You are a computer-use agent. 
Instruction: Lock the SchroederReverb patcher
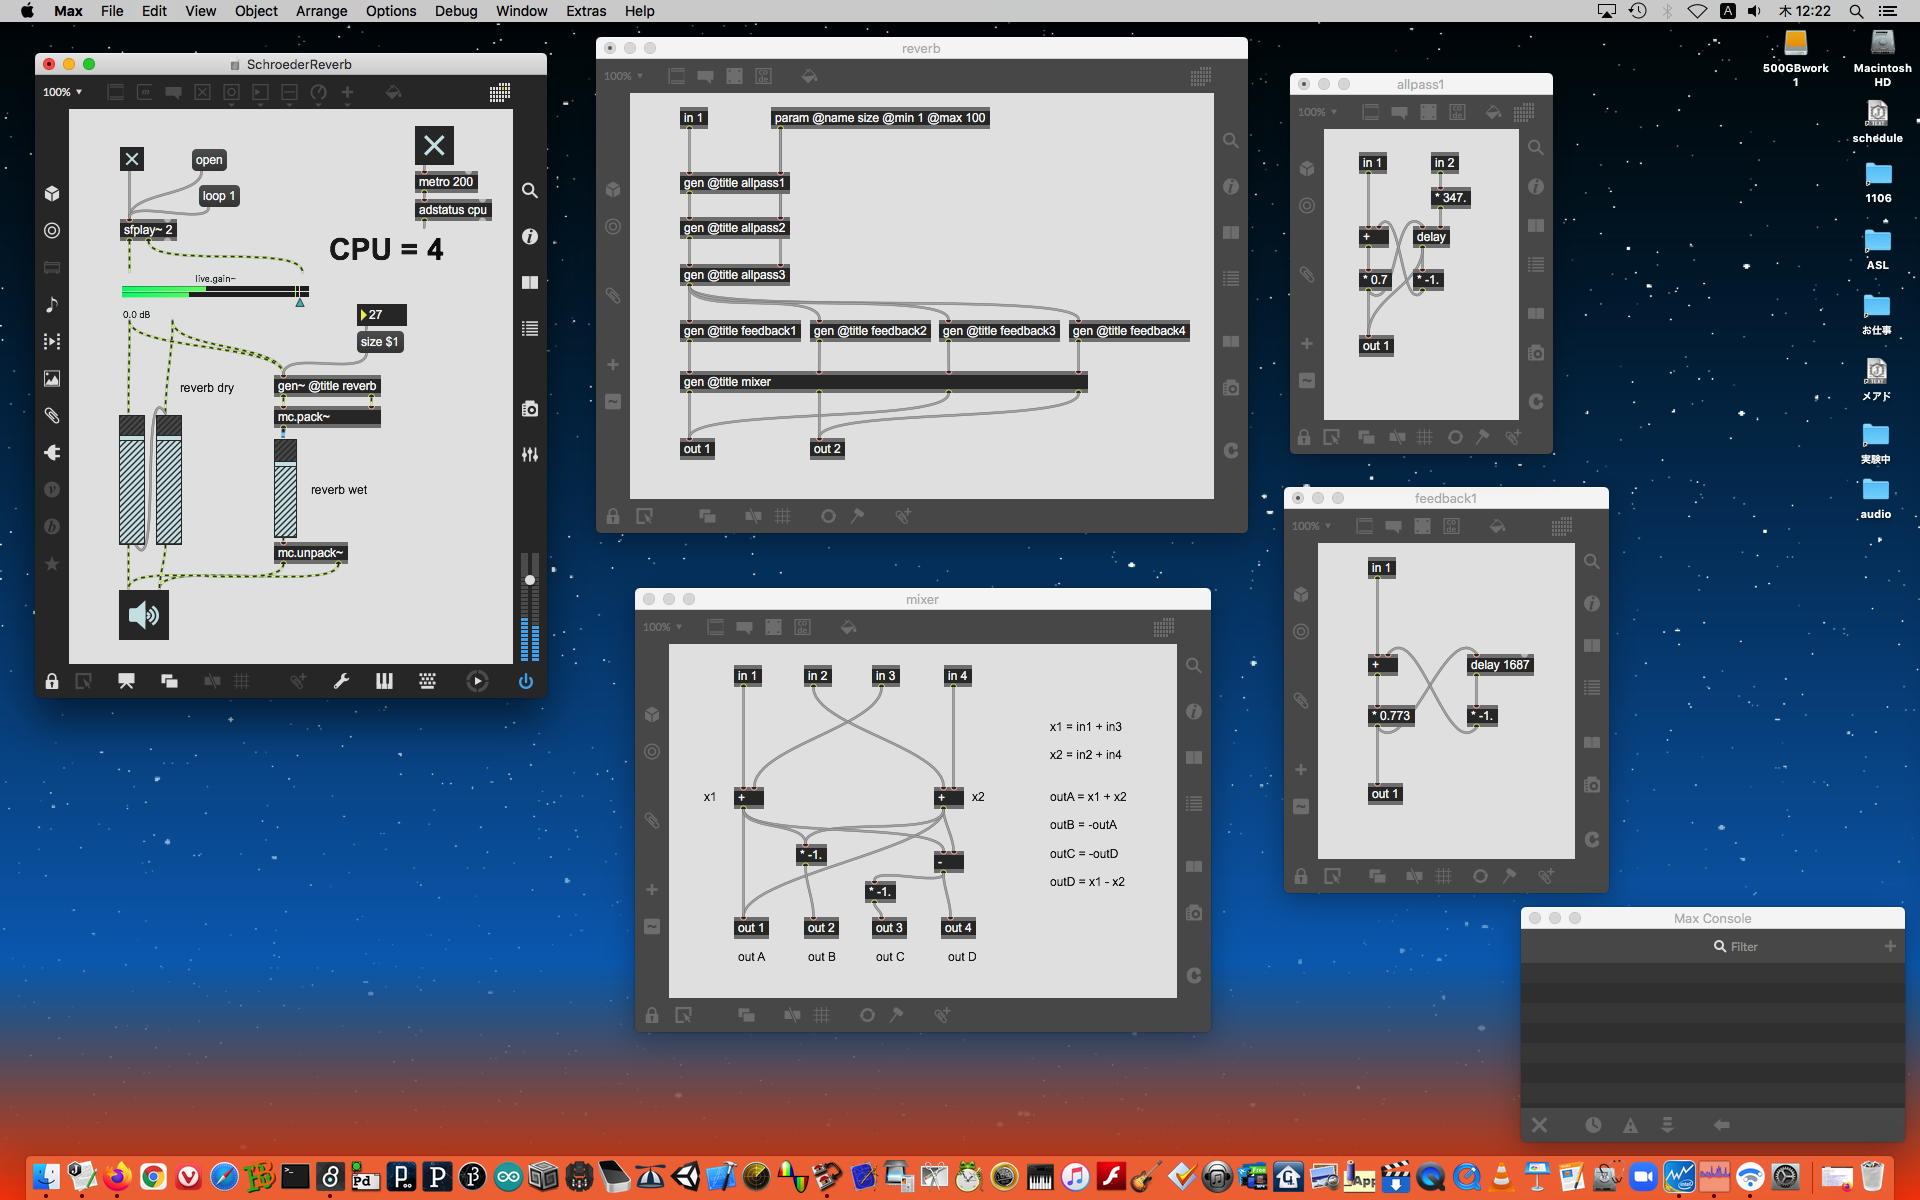[52, 681]
